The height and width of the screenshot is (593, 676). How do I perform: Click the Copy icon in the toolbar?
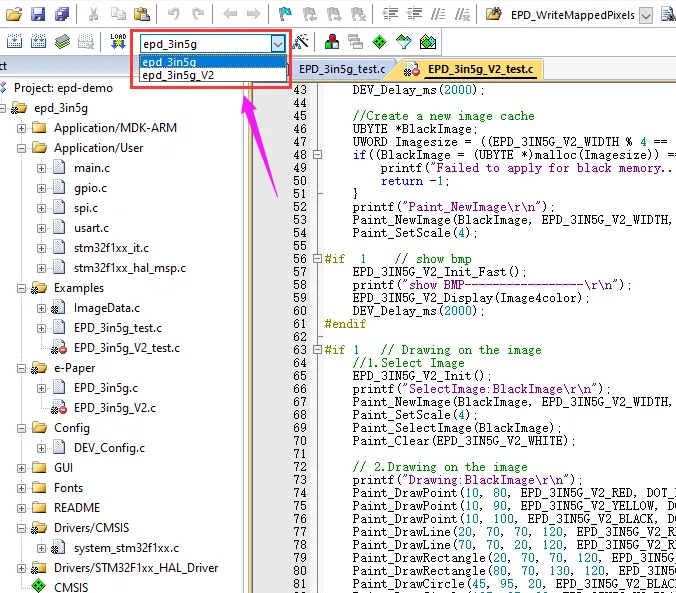tap(118, 14)
